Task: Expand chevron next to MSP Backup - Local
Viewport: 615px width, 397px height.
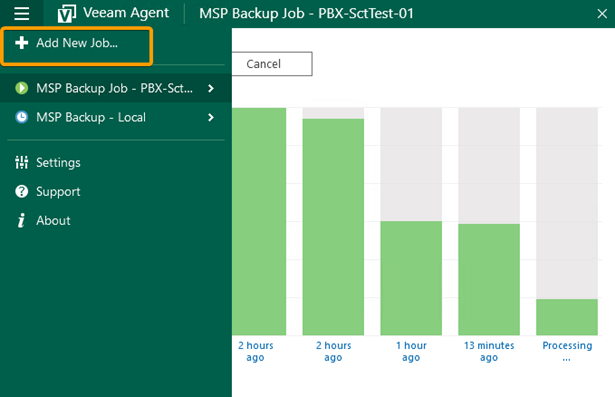Action: coord(211,117)
